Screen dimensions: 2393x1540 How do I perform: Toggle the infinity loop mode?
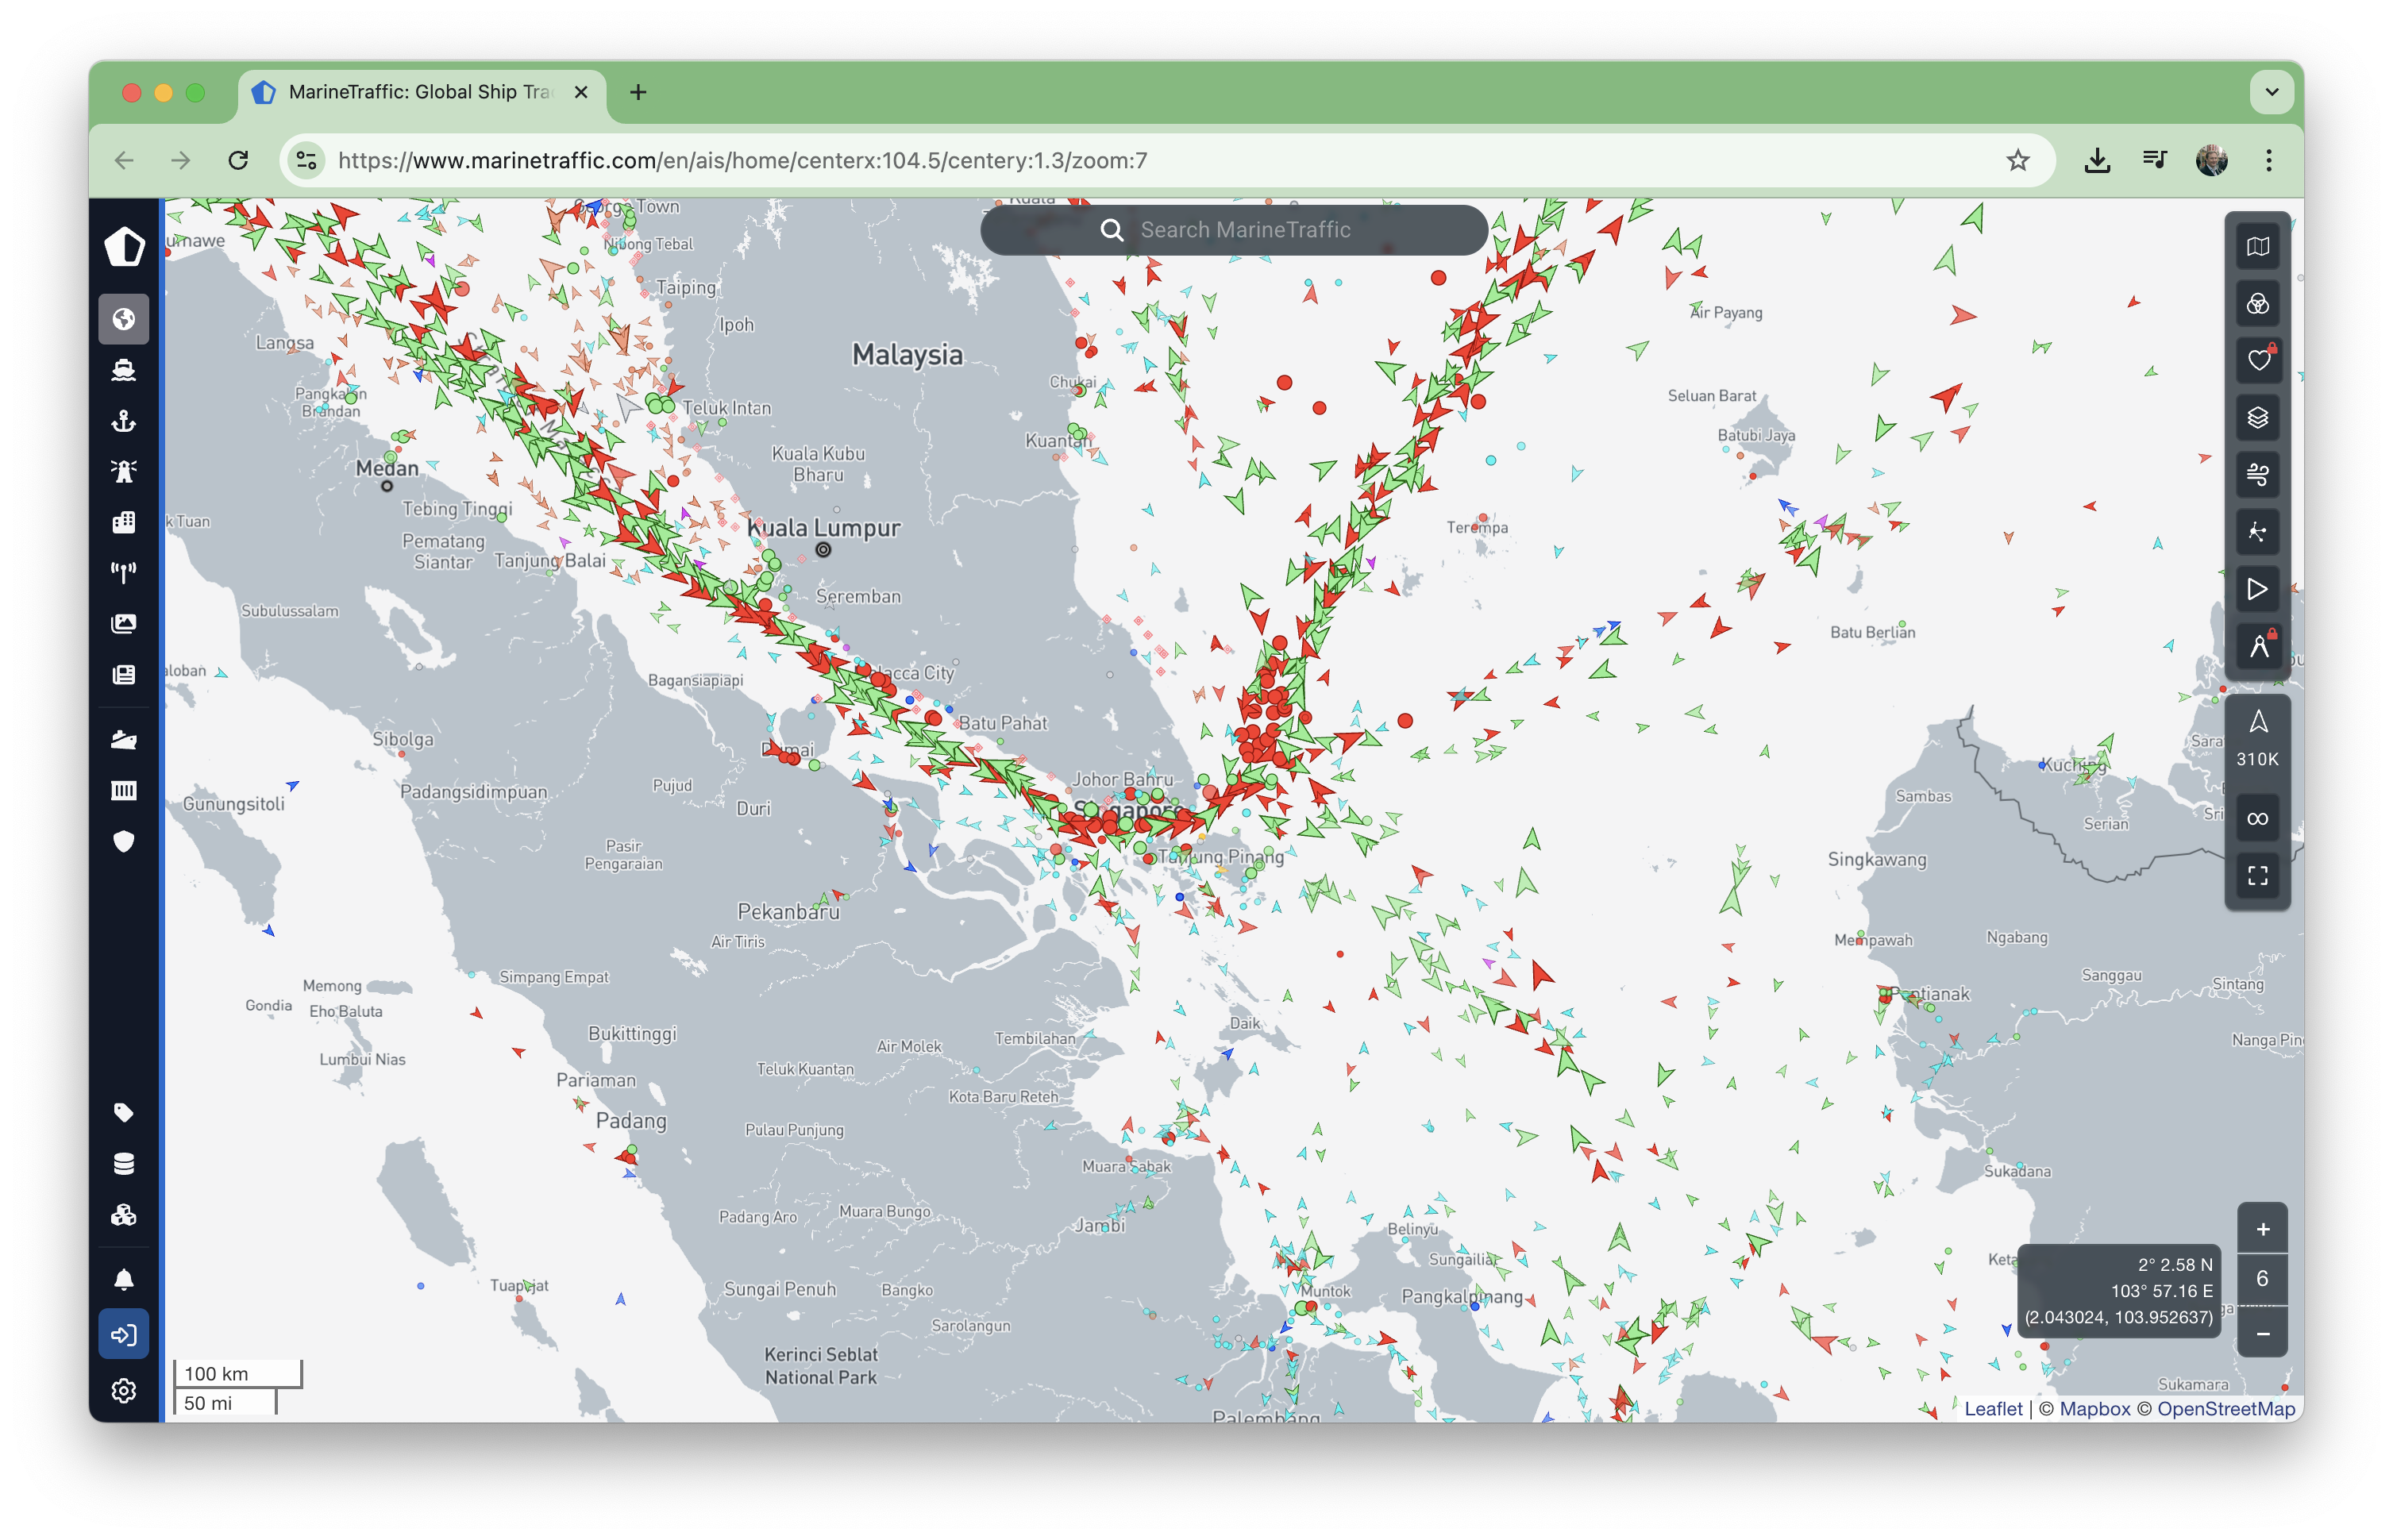click(2258, 817)
